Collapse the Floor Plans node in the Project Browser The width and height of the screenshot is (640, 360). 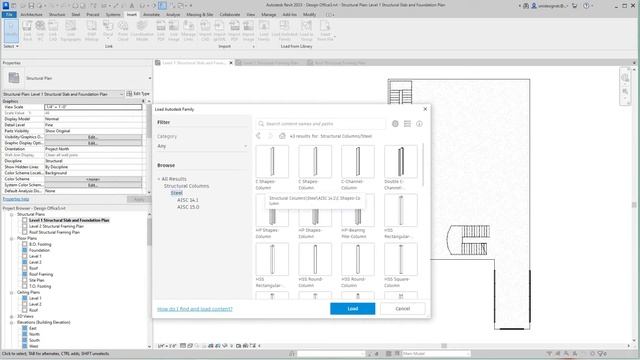(x=12, y=238)
